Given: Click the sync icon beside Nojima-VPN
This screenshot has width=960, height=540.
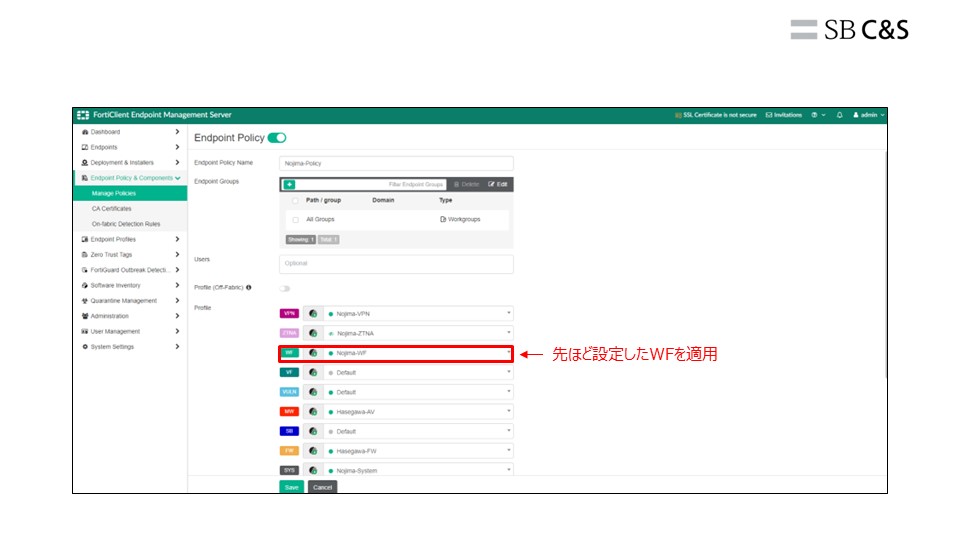Looking at the screenshot, I should [x=313, y=313].
